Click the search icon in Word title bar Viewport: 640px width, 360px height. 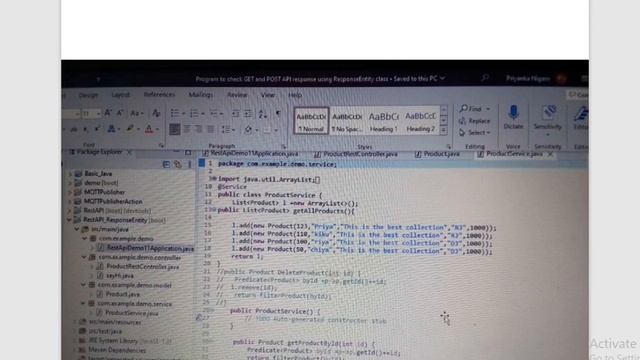(x=485, y=78)
